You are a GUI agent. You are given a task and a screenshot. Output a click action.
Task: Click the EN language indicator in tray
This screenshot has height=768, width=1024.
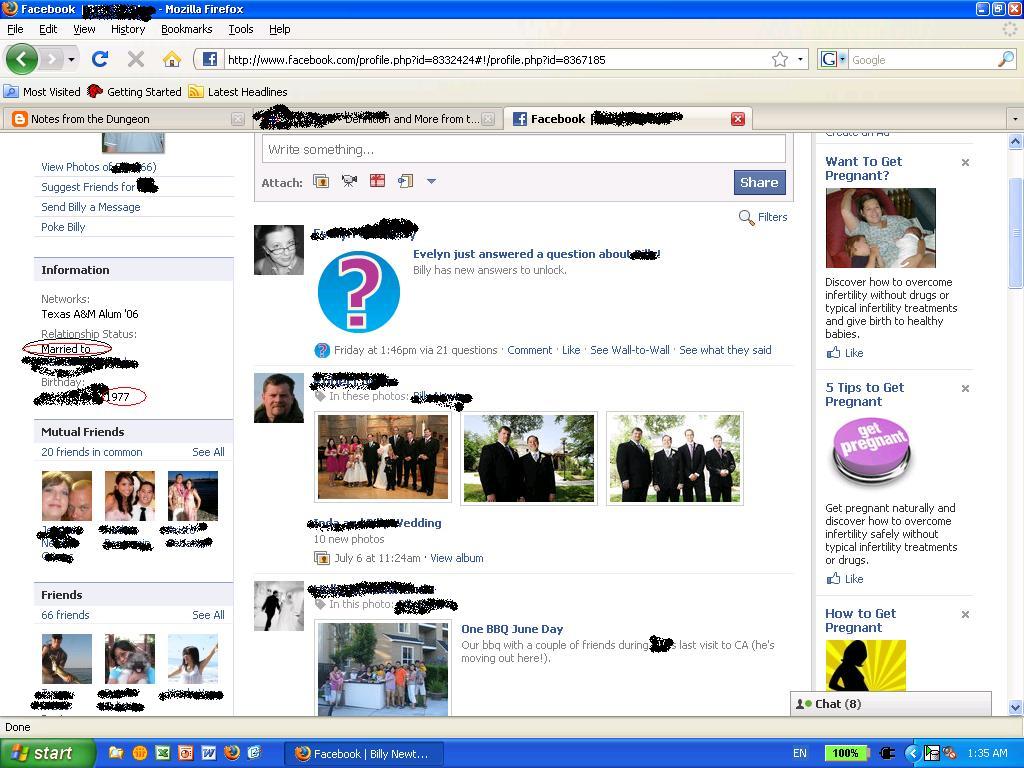tap(799, 753)
